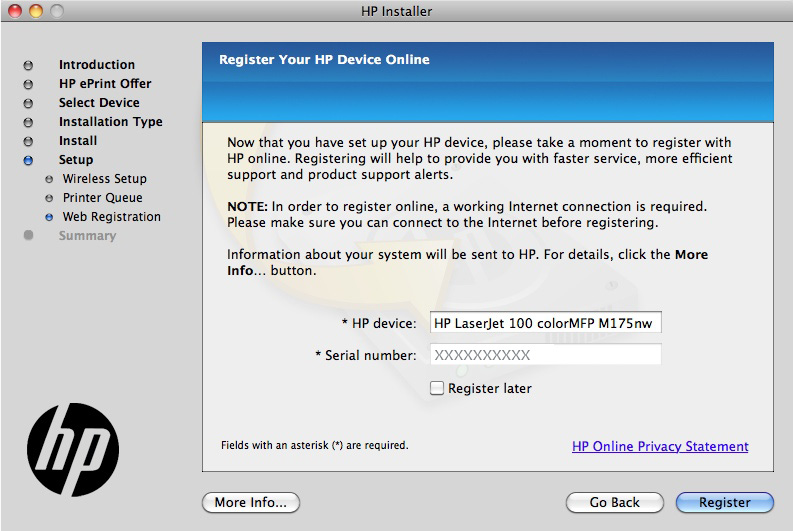The height and width of the screenshot is (531, 793).
Task: Click the HP logo icon
Action: click(x=73, y=449)
